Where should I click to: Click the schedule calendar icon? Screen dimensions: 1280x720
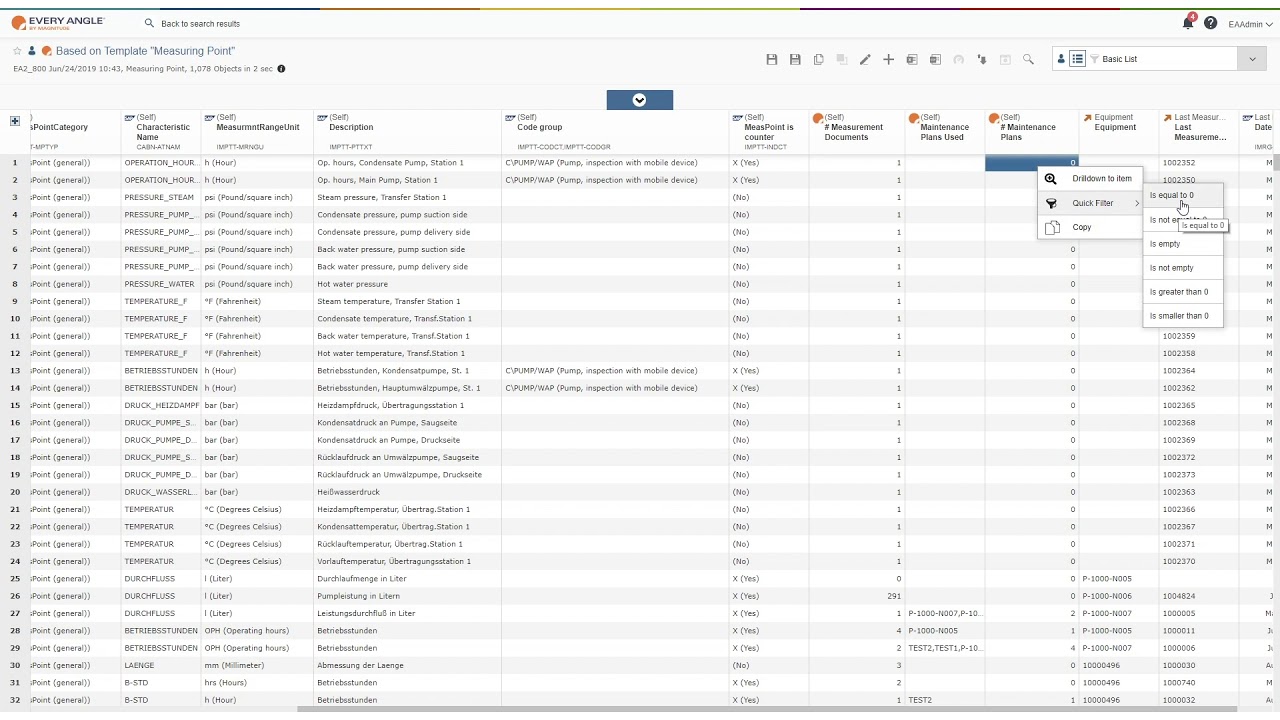click(x=1005, y=60)
